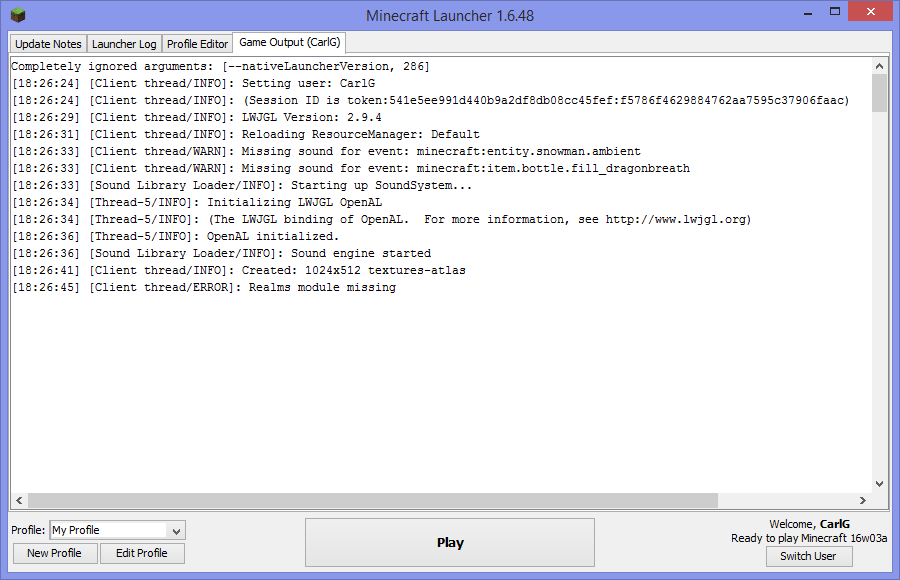
Task: Click the 'Sound engine started' log line
Action: click(222, 253)
